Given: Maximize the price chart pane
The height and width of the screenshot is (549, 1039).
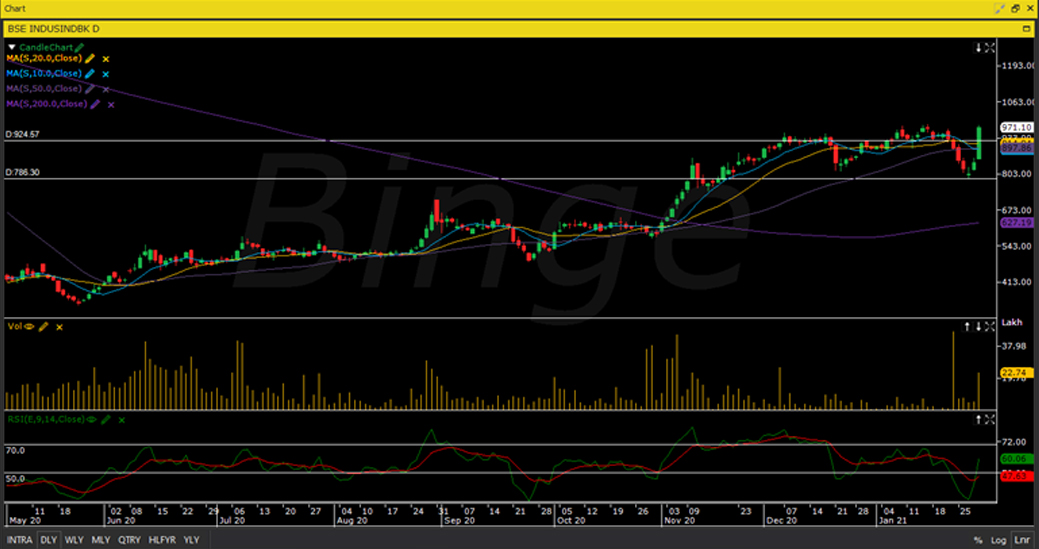Looking at the screenshot, I should pos(989,48).
